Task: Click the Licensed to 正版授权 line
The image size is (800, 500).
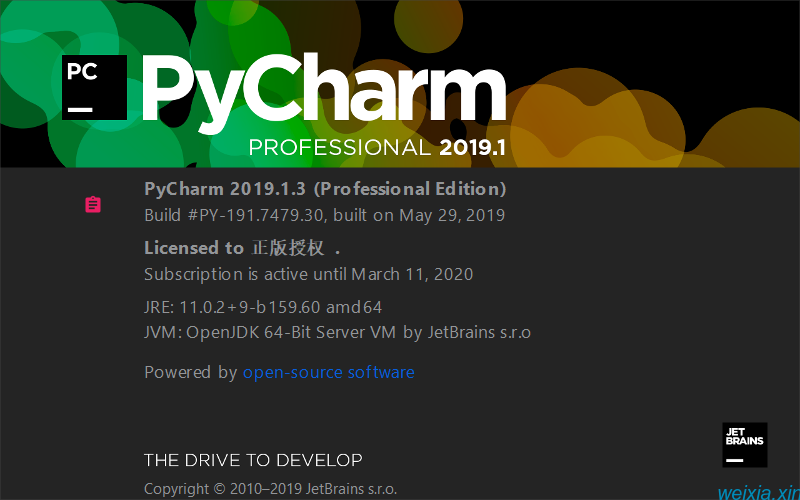Action: tap(242, 248)
